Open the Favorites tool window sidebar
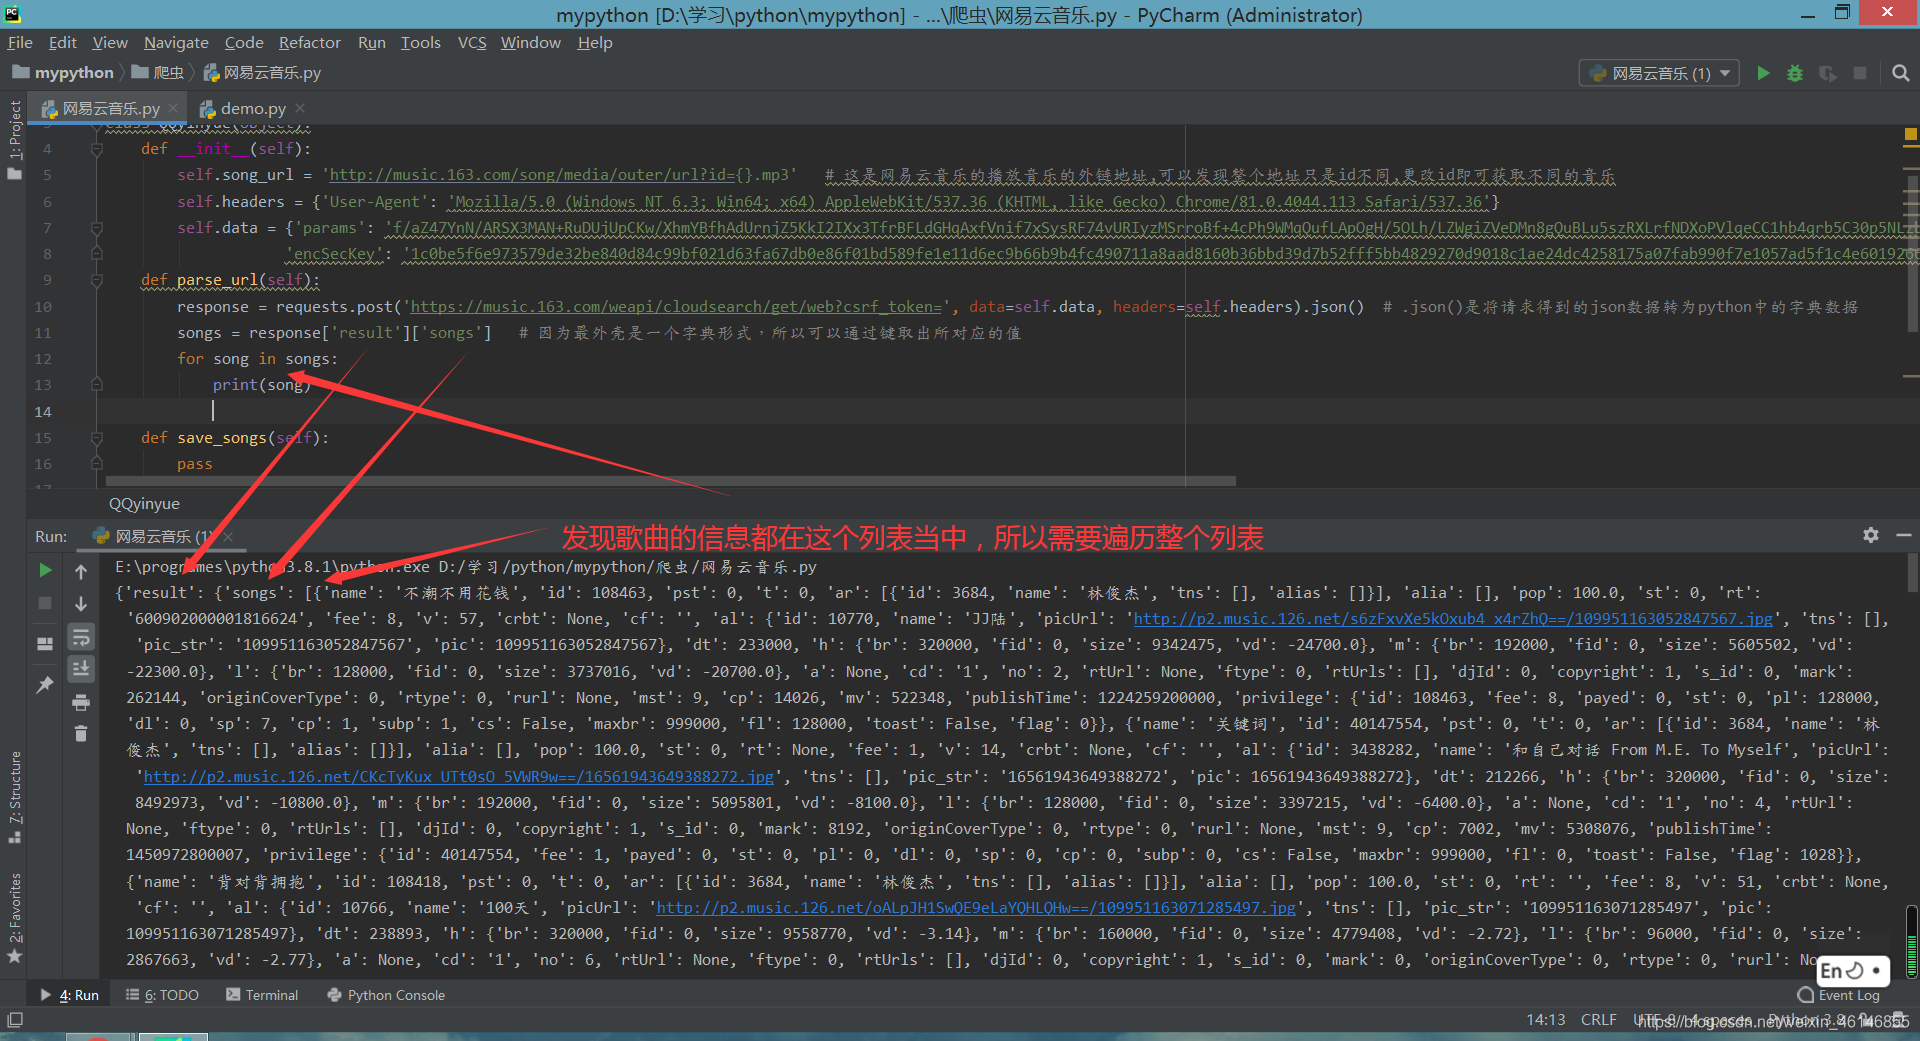1920x1041 pixels. (14, 918)
